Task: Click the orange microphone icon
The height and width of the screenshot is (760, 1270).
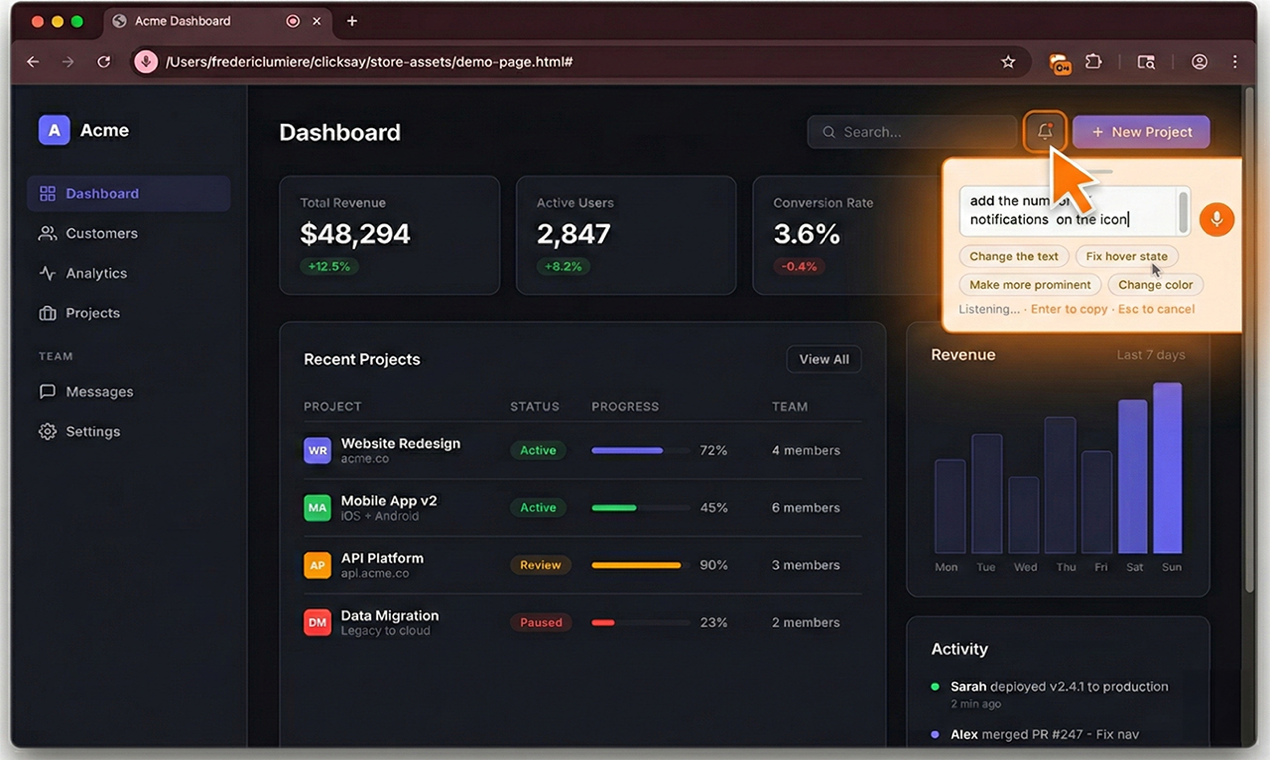Action: pyautogui.click(x=1216, y=219)
